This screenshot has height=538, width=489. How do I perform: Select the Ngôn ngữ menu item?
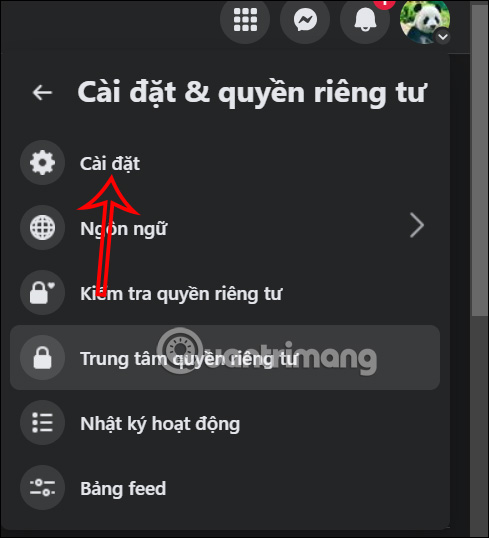coord(225,227)
